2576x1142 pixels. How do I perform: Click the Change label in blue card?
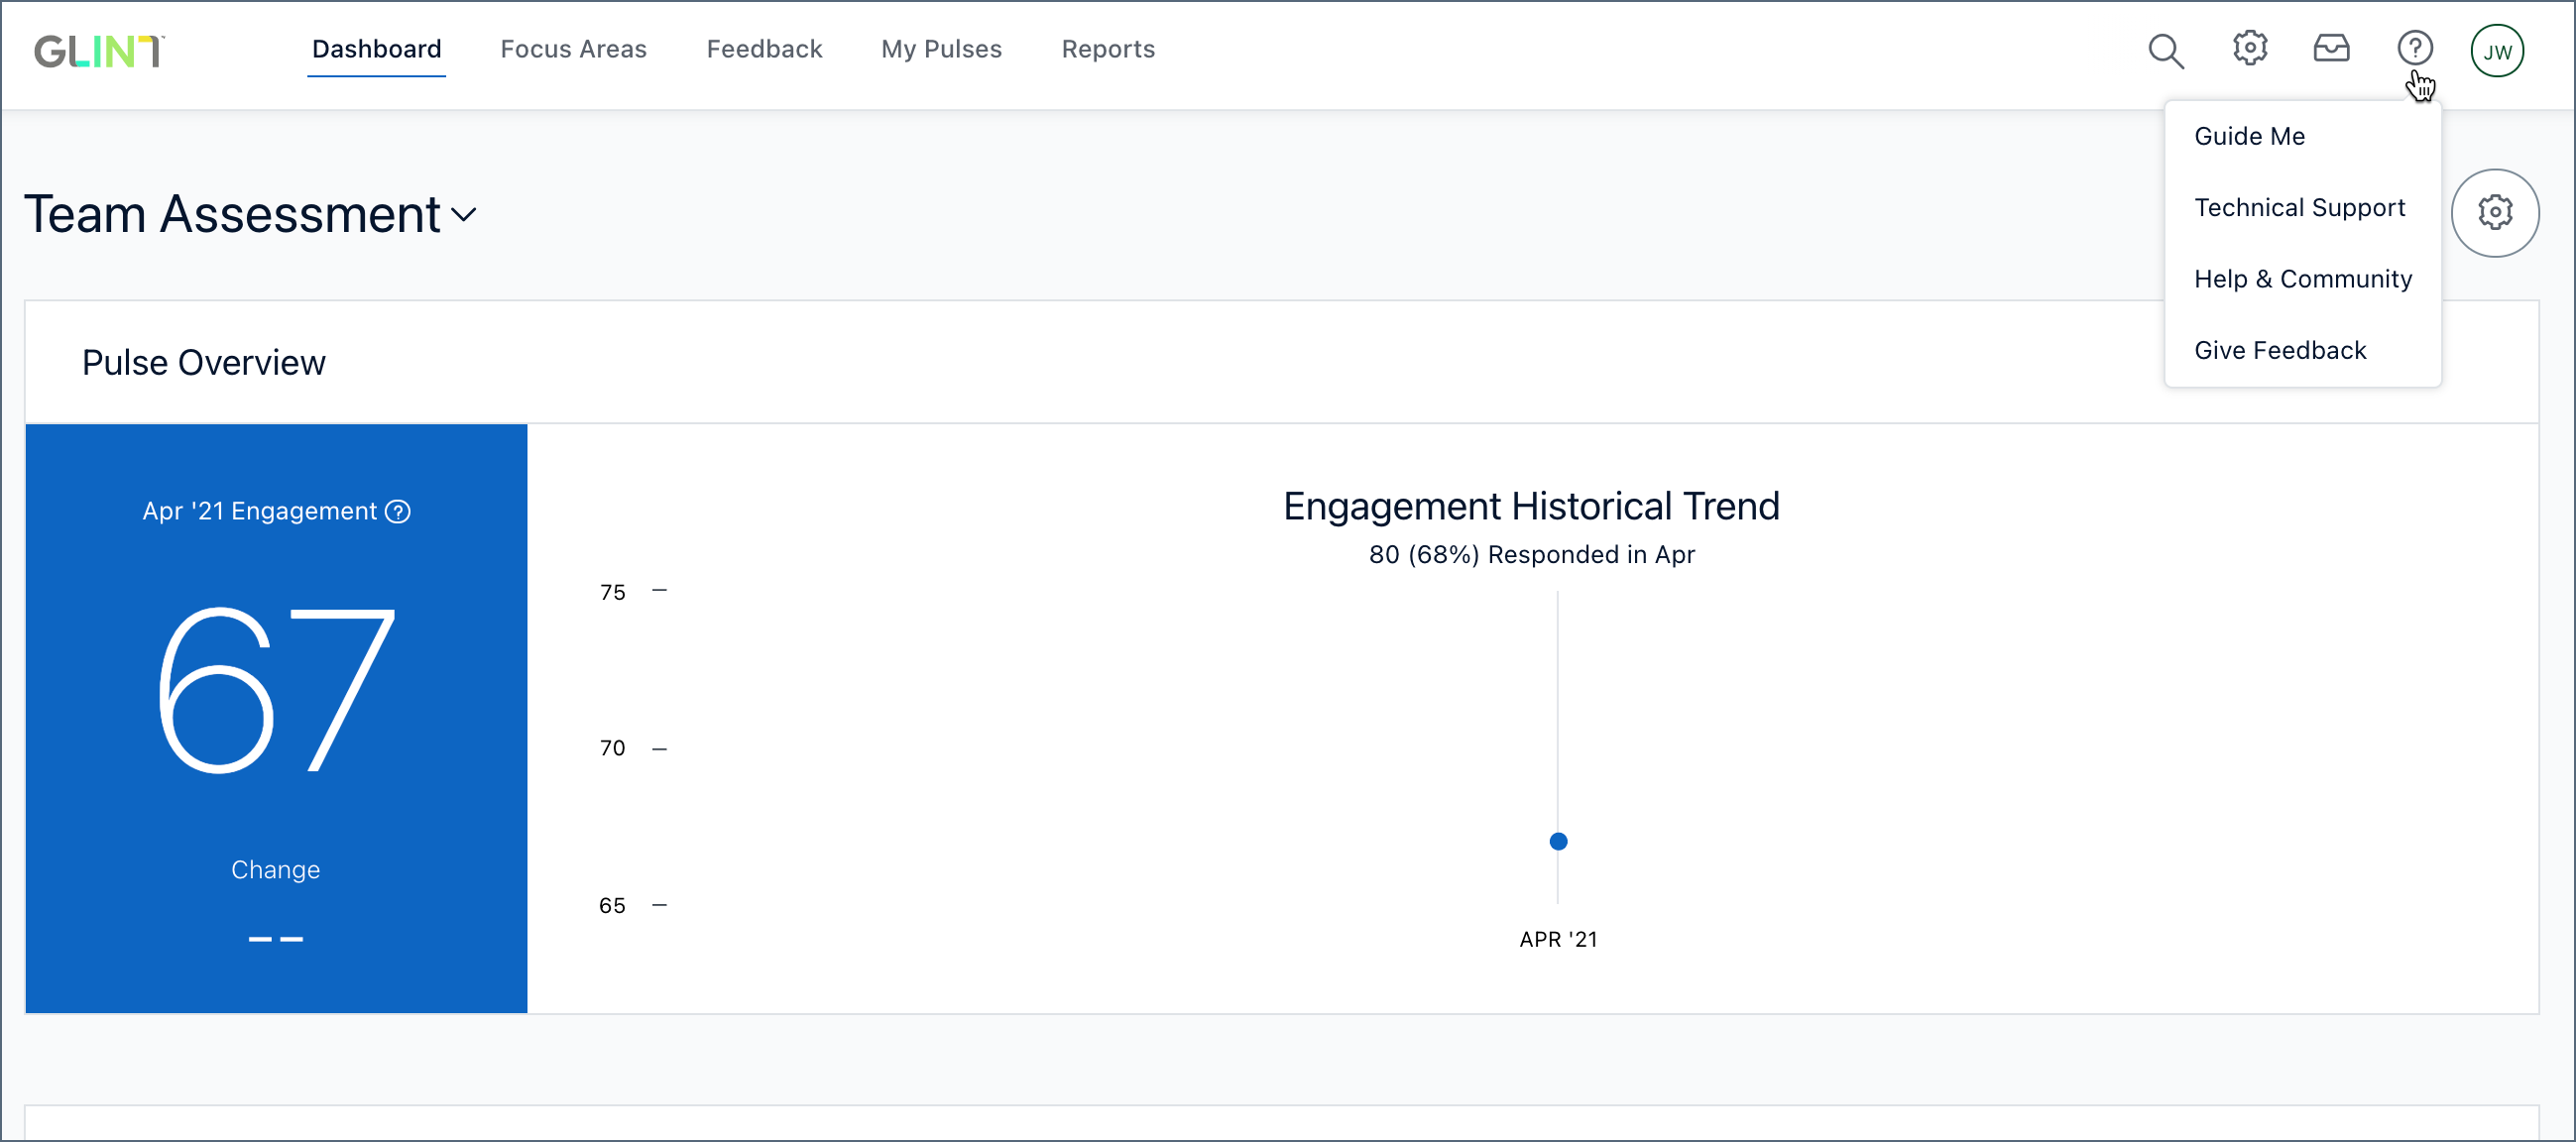[x=275, y=870]
